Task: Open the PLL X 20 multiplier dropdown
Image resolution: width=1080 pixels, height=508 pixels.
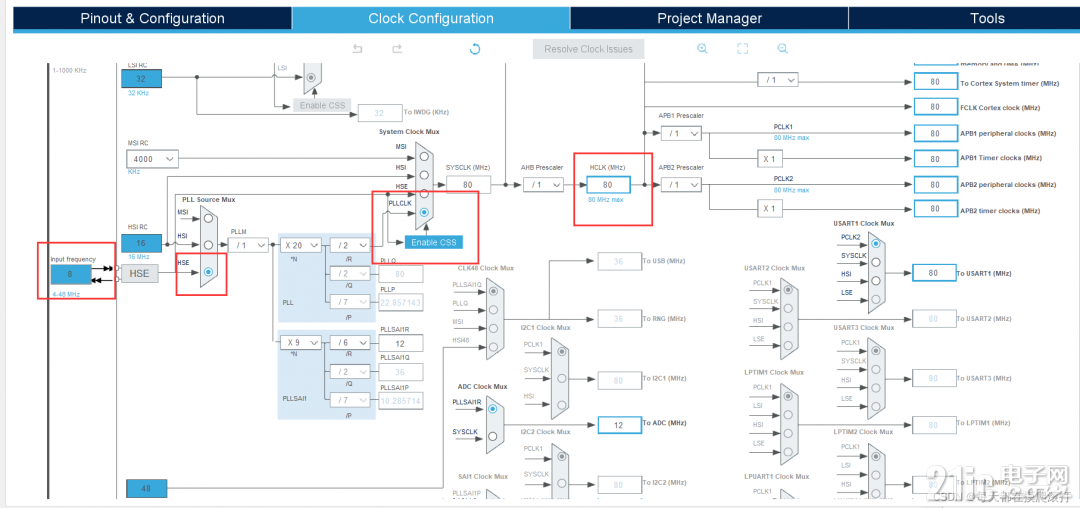Action: (x=301, y=244)
